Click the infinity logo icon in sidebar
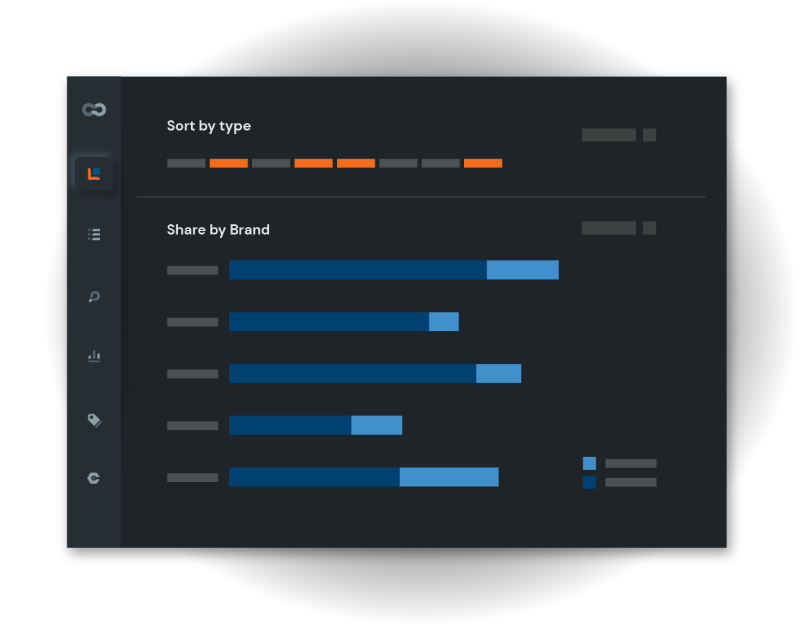 click(x=94, y=109)
